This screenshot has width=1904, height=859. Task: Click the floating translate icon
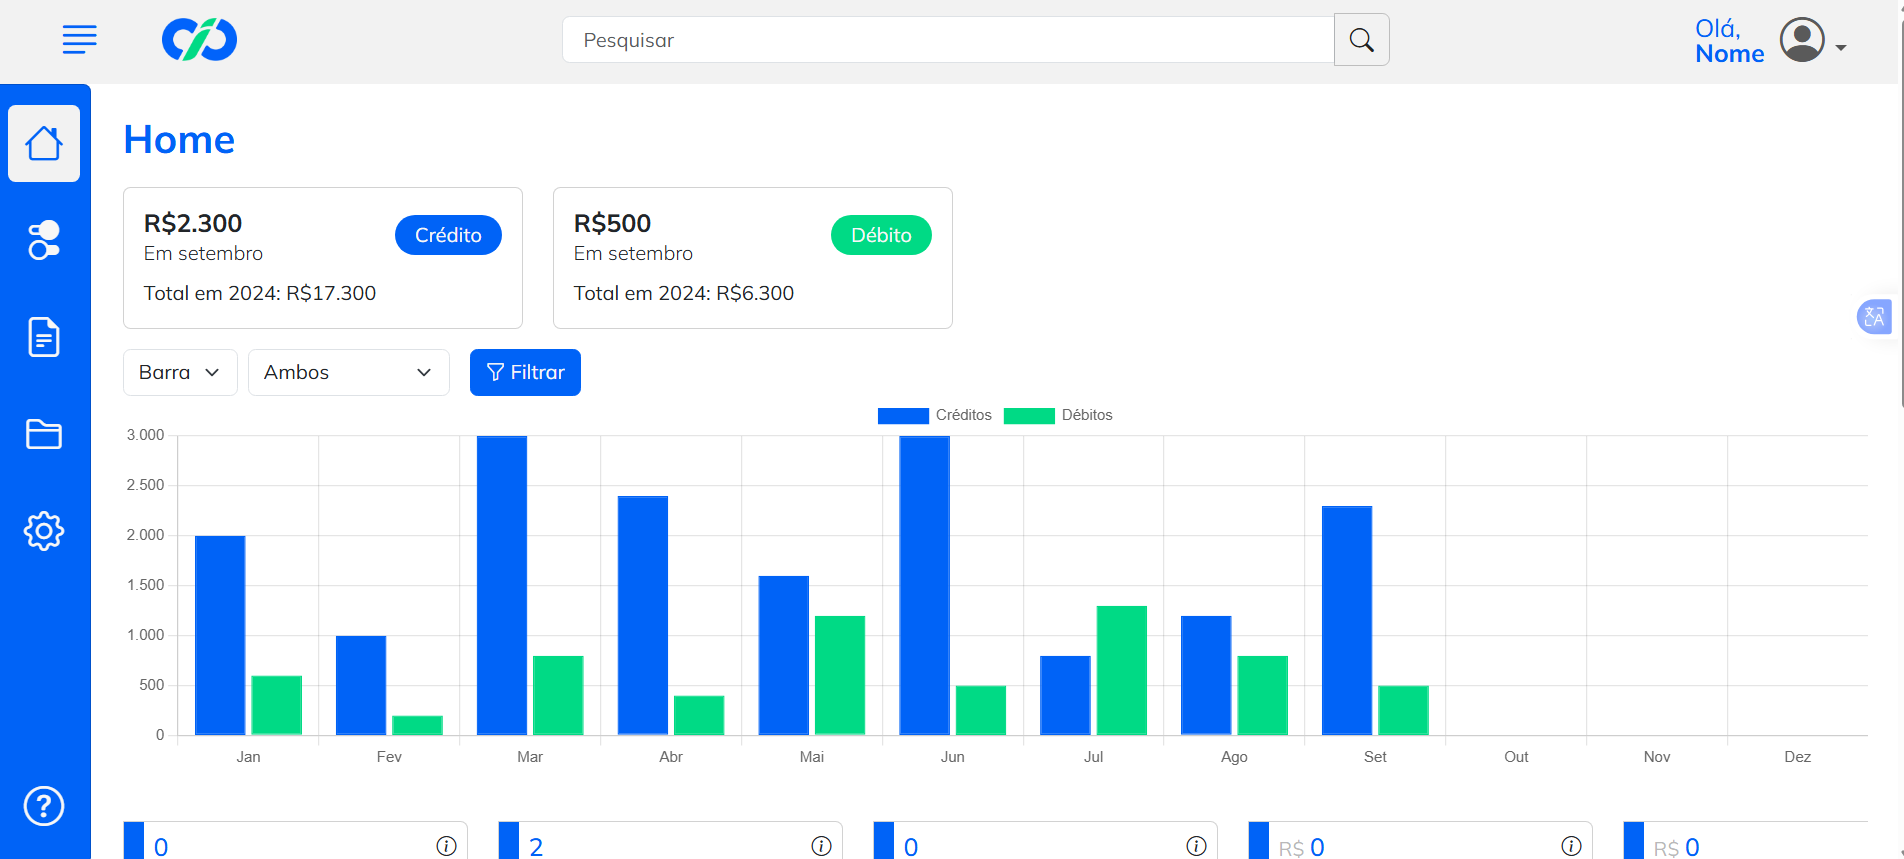tap(1874, 317)
